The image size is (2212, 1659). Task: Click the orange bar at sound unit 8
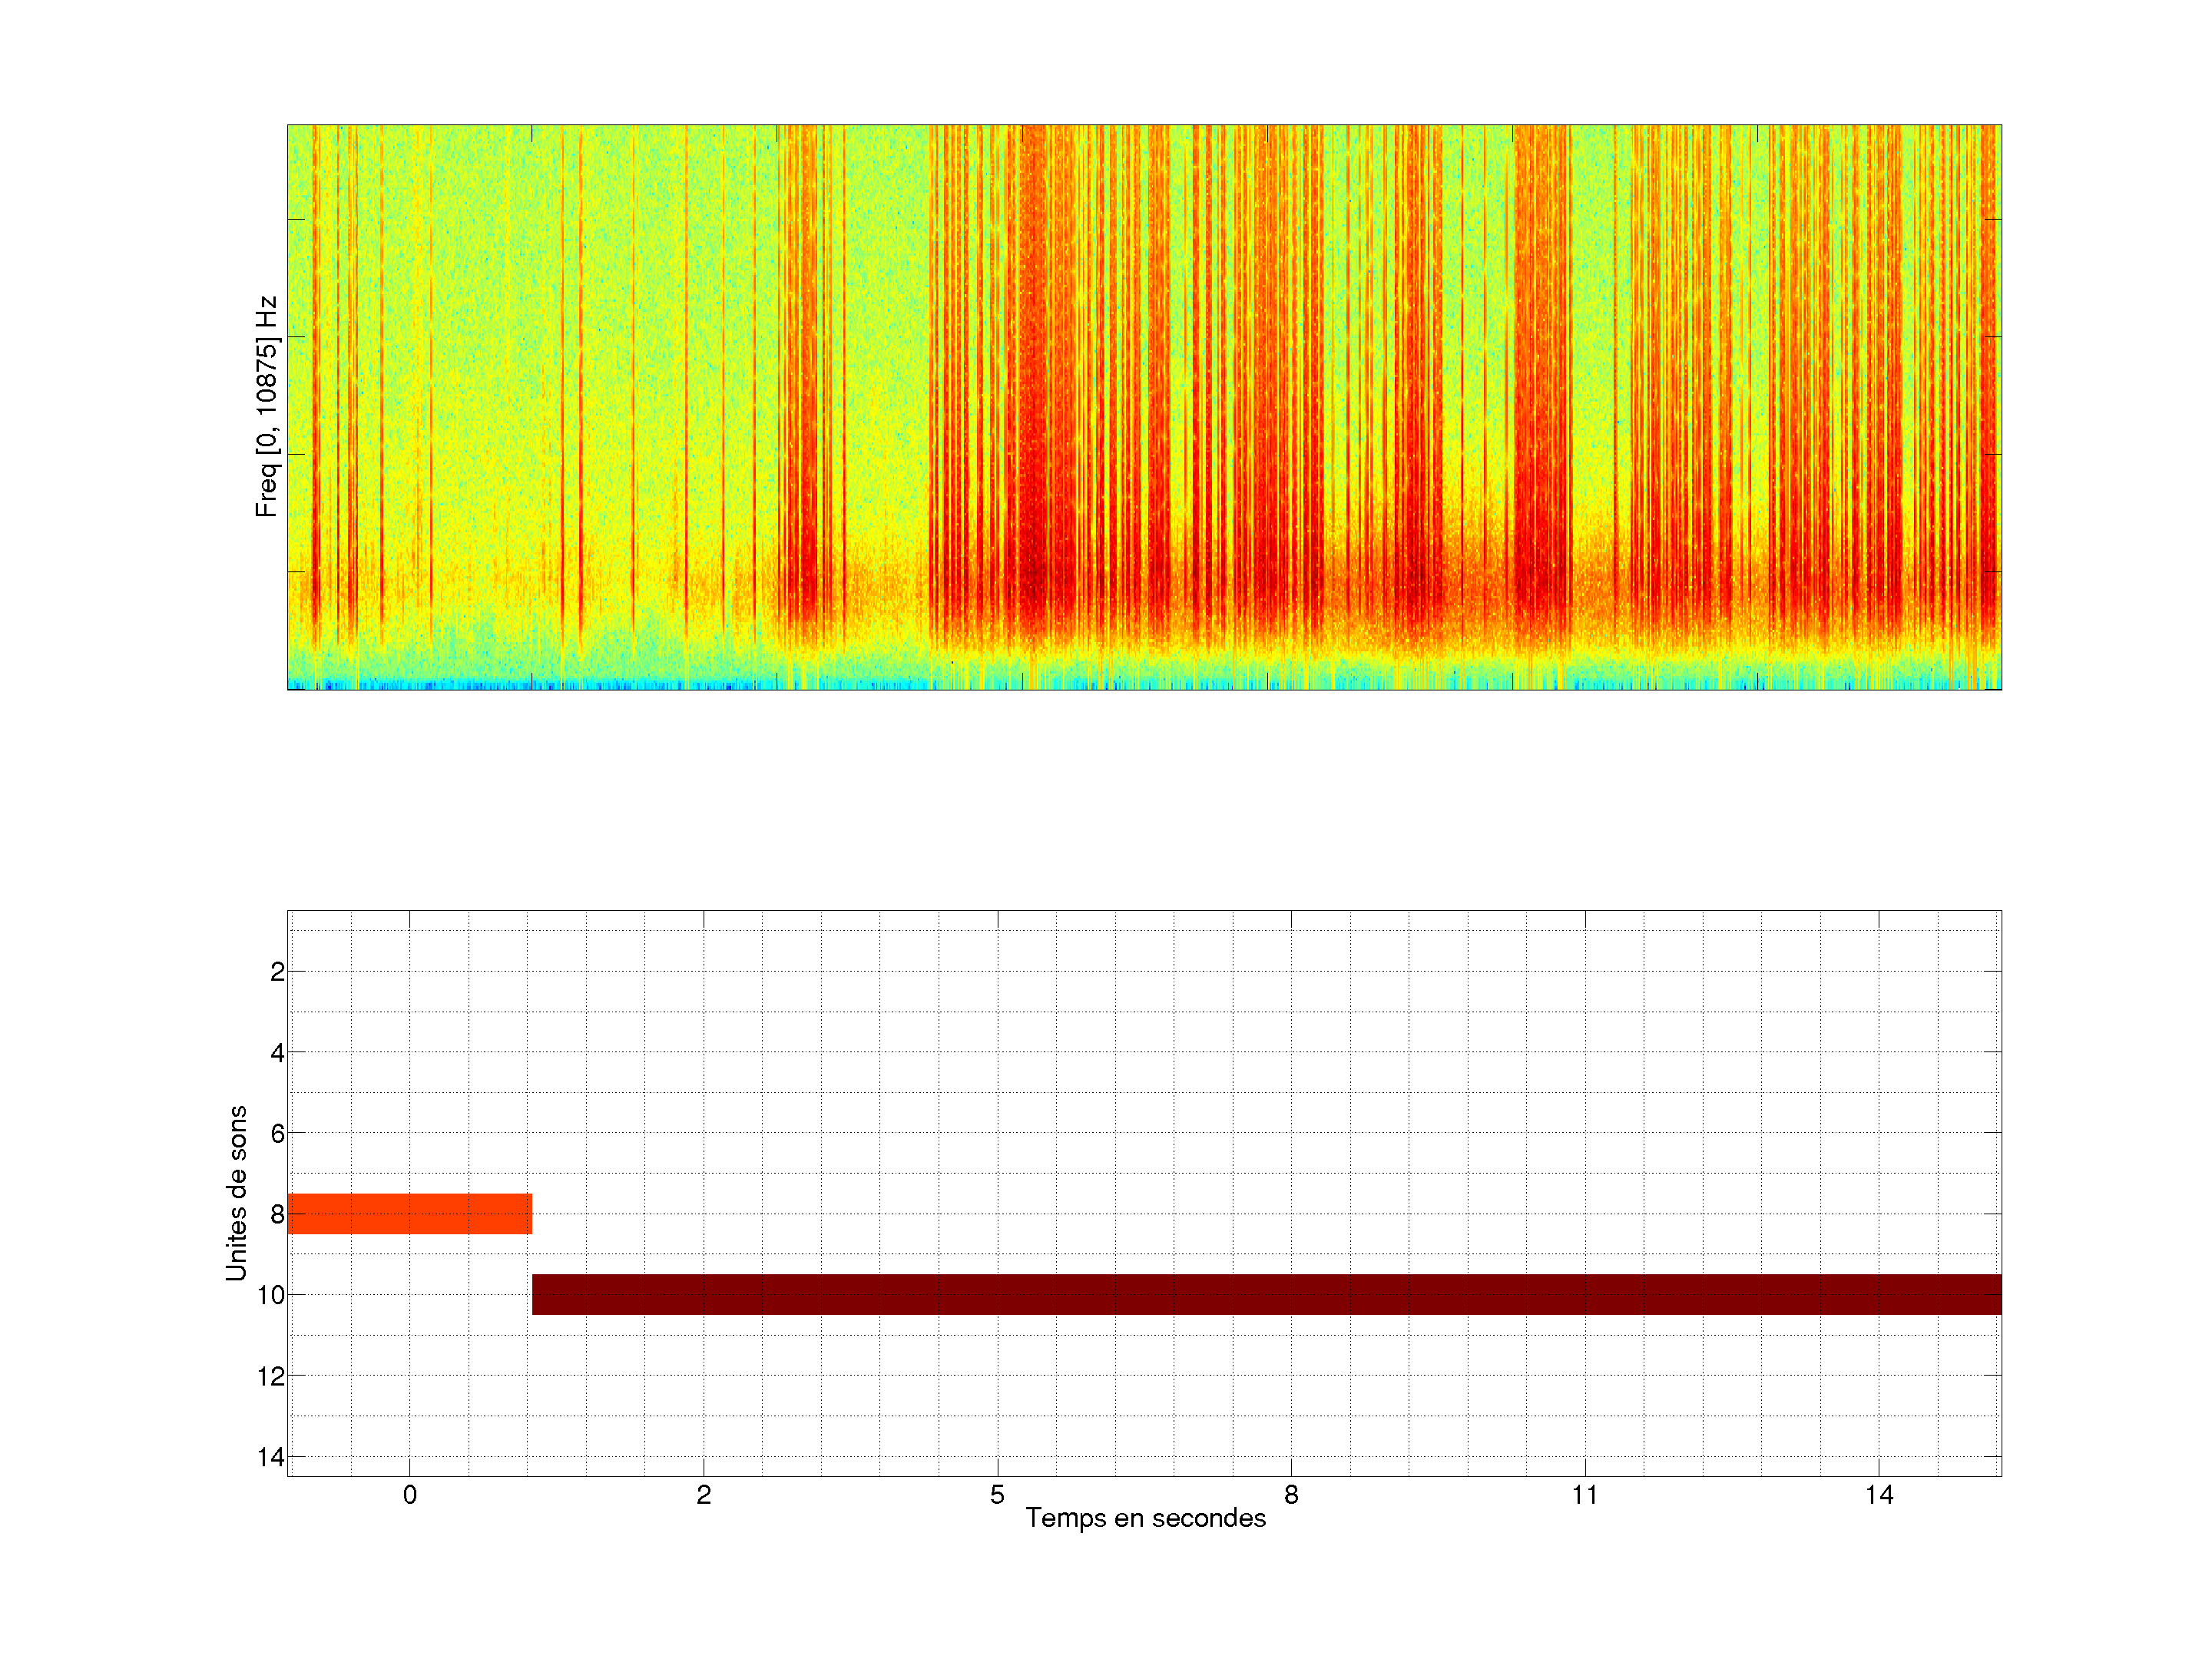point(409,1213)
